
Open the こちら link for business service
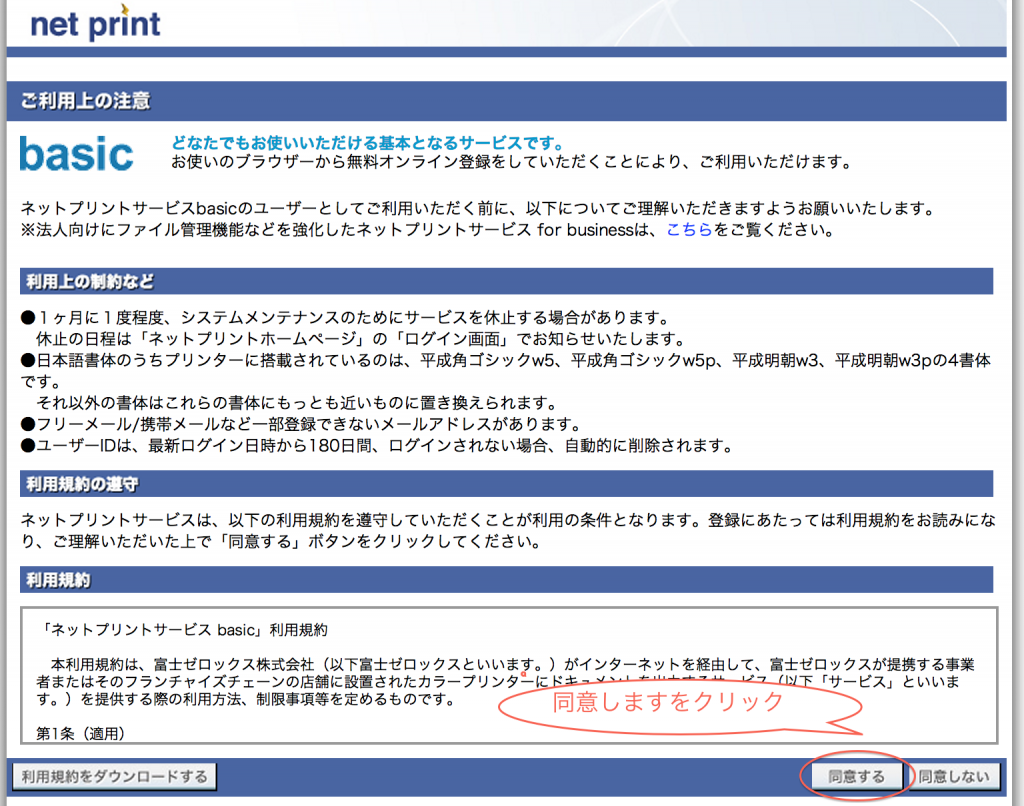(689, 230)
